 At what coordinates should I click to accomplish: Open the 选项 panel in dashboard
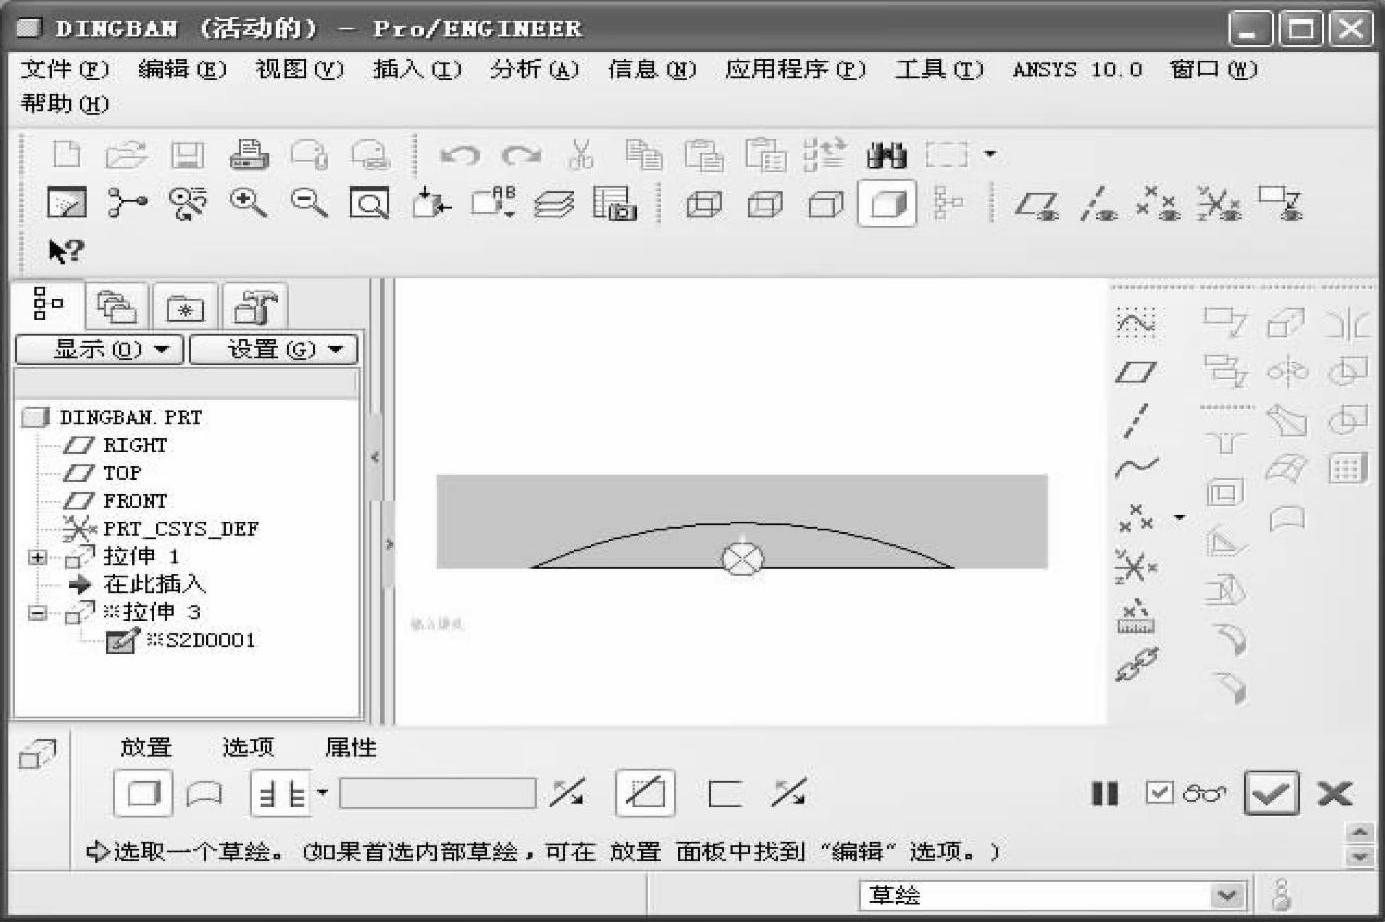[248, 747]
